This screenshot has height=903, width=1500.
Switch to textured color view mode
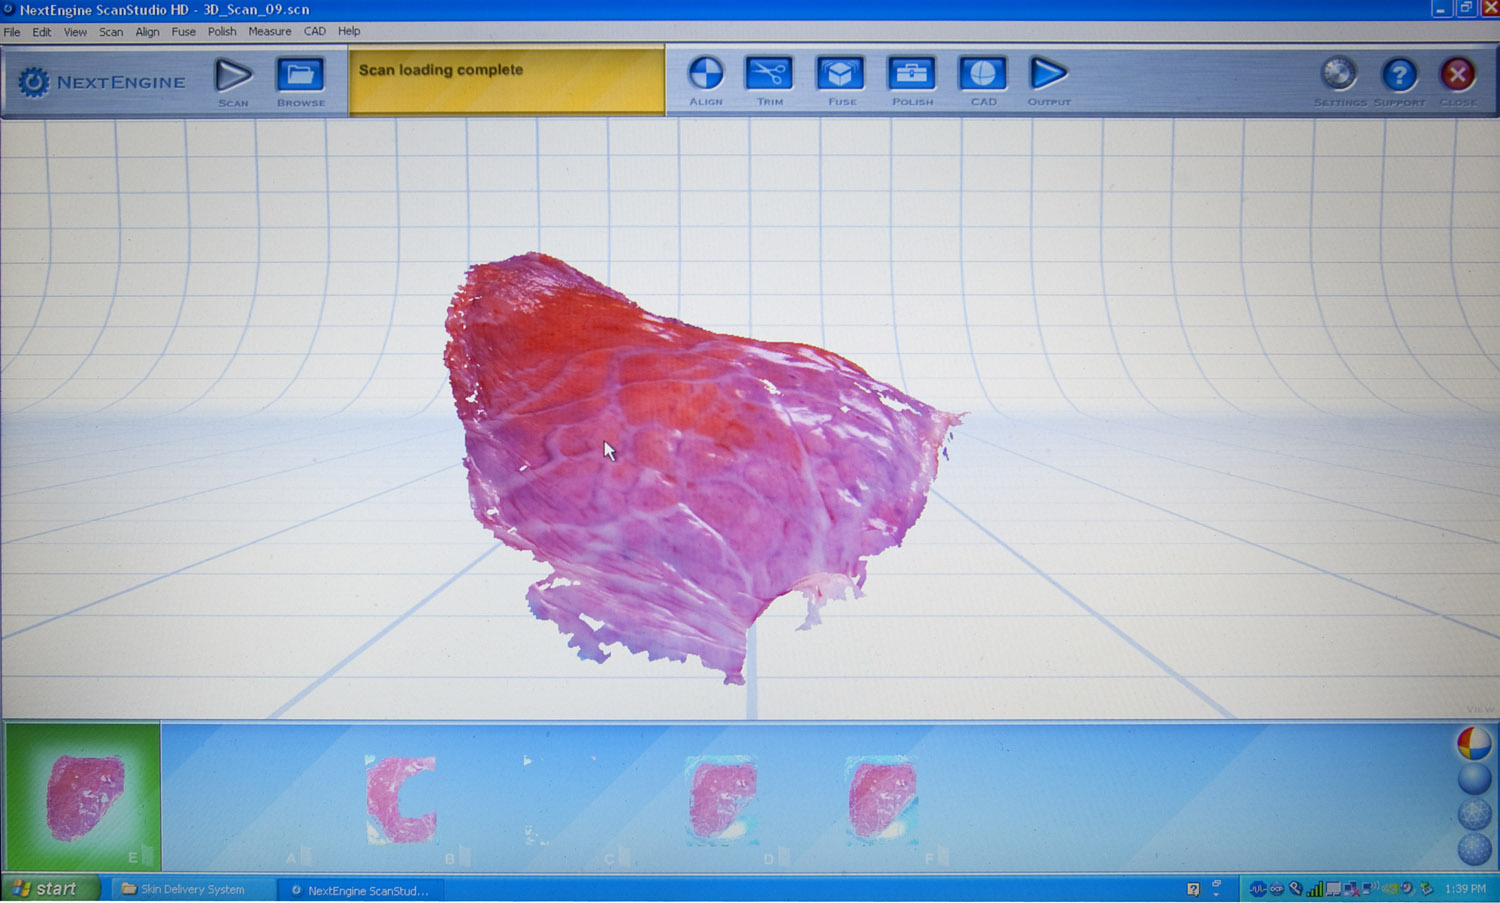(x=1473, y=743)
